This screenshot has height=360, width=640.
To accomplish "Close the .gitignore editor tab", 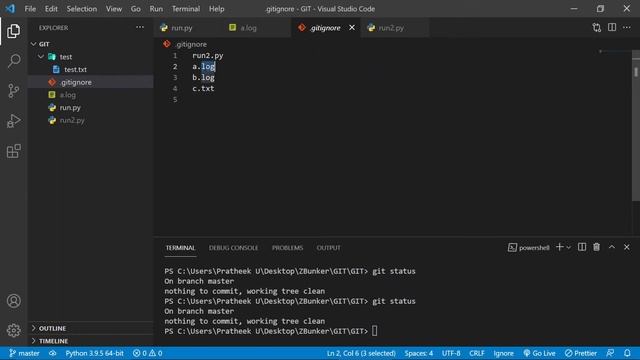I will pos(352,27).
